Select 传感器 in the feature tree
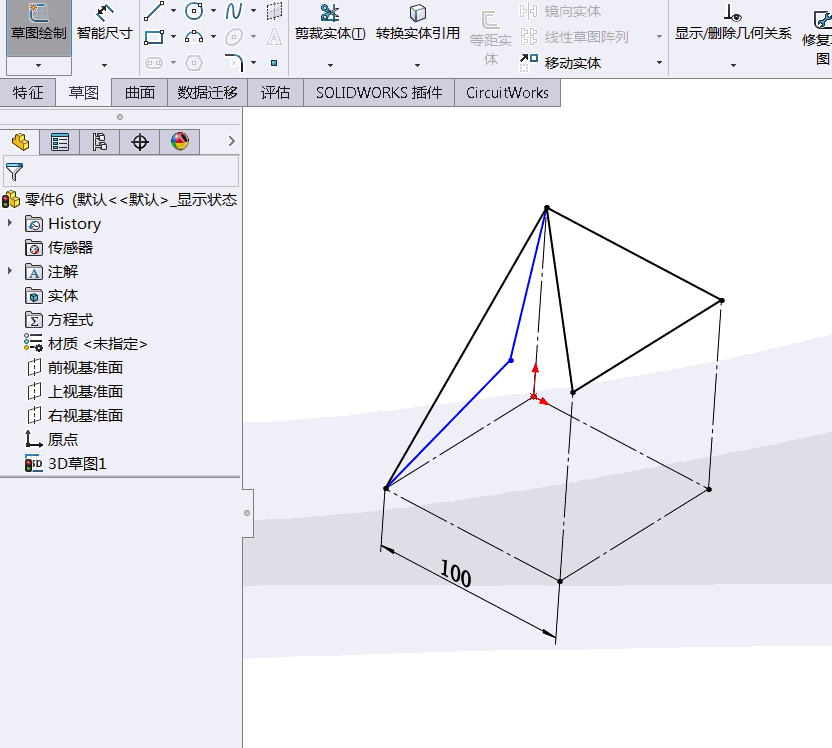The image size is (832, 748). (59, 248)
